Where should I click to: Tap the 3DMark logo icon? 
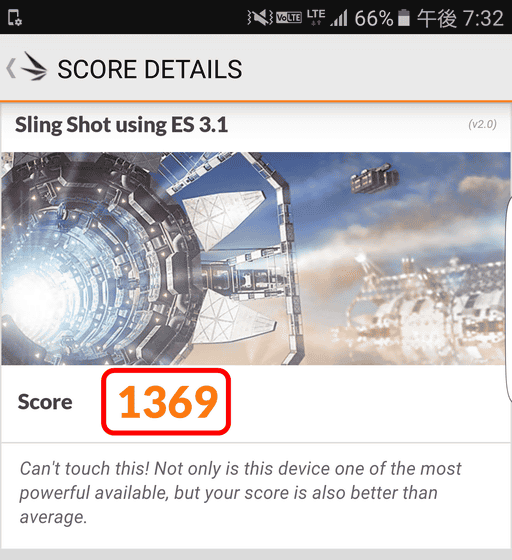(34, 66)
